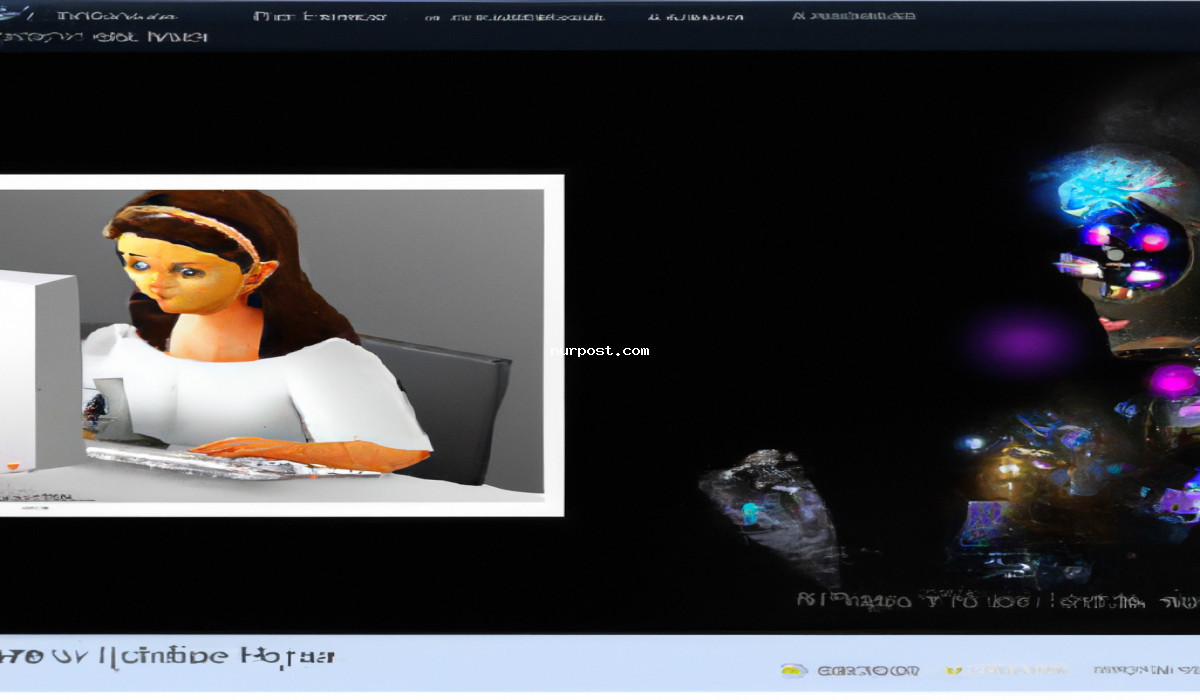Open the second top navigation menu item
This screenshot has height=700, width=1200.
coord(319,16)
